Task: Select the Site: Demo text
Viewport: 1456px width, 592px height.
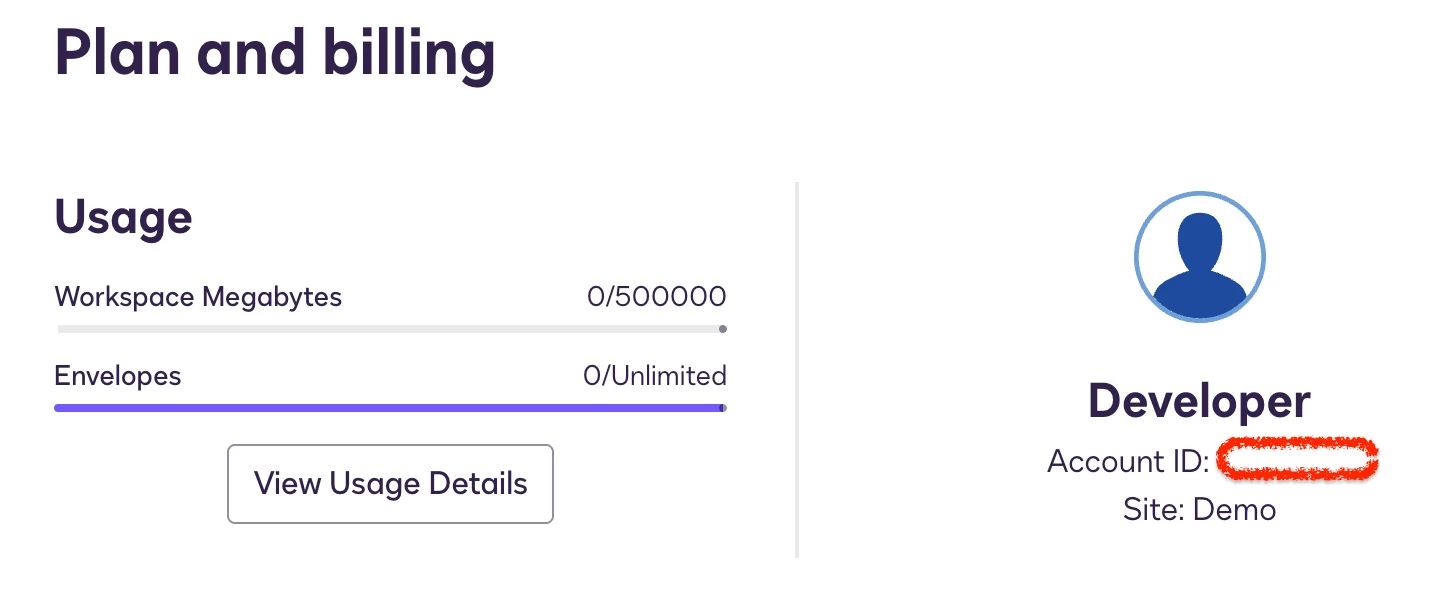Action: coord(1199,510)
